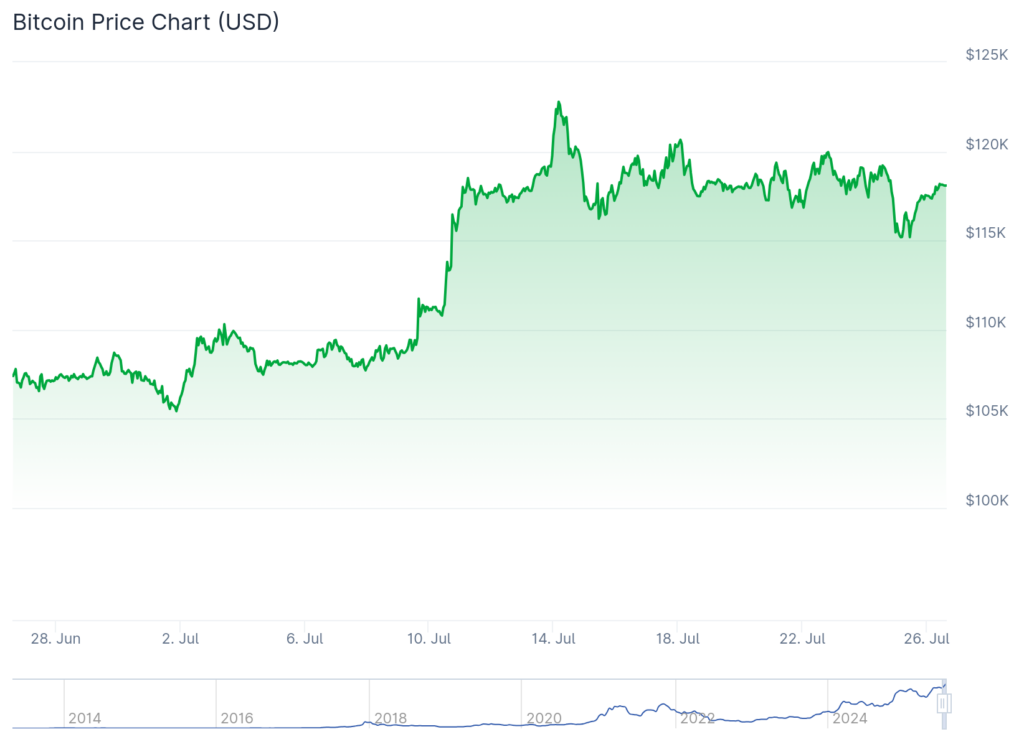The height and width of the screenshot is (747, 1024).
Task: Click the 2022 label in the navigator
Action: [x=697, y=718]
